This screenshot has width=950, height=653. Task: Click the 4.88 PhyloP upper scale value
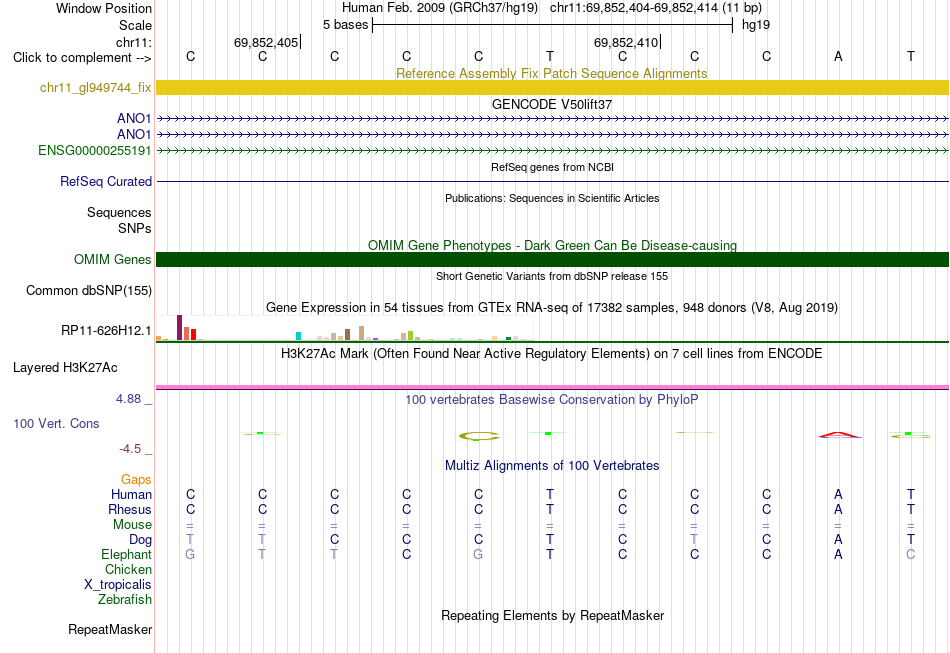[128, 399]
